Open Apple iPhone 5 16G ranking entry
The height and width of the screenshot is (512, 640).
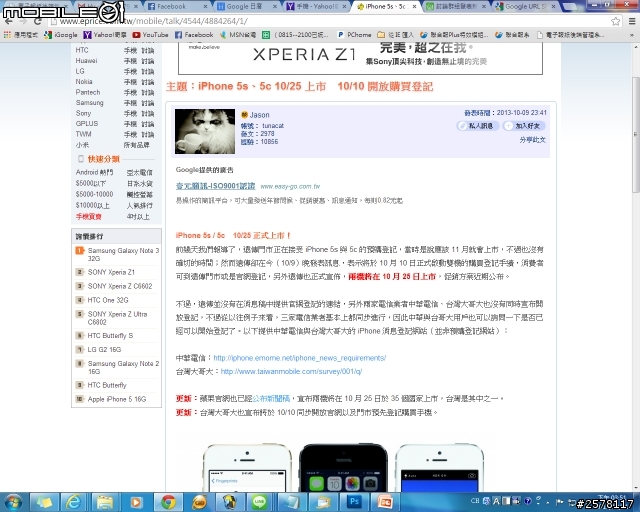117,399
